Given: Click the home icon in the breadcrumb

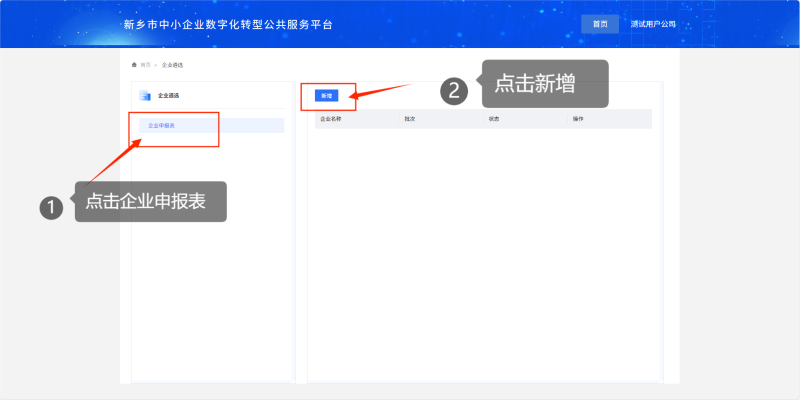Looking at the screenshot, I should [134, 65].
